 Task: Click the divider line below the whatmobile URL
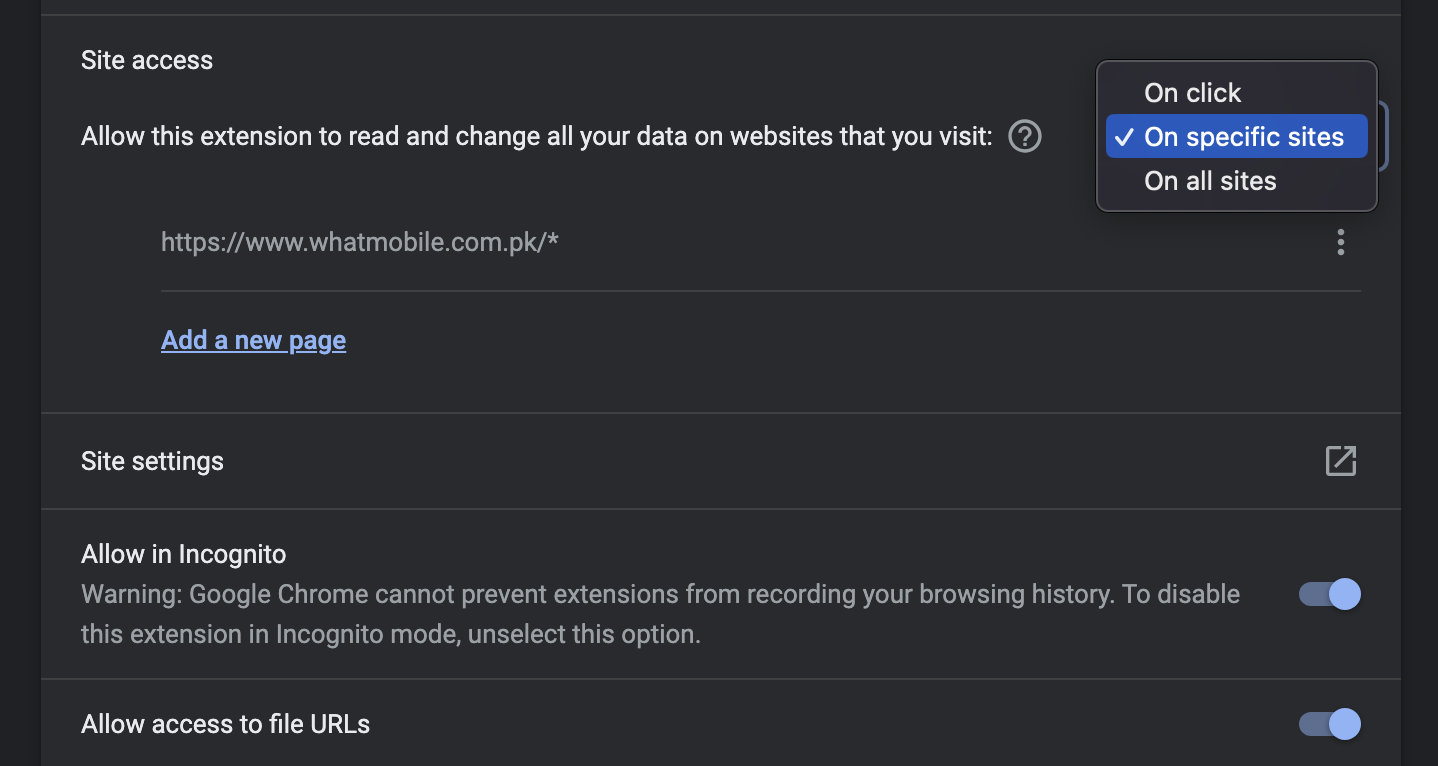point(761,291)
